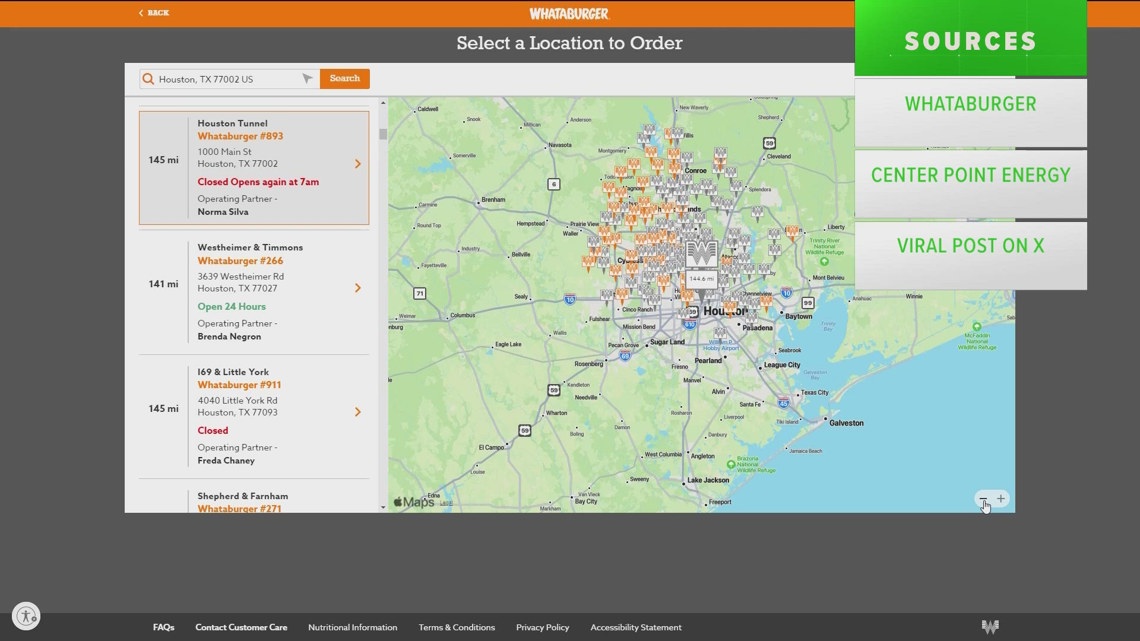Select CENTER POINT ENERGY source entry
This screenshot has height=641, width=1140.
click(x=970, y=174)
